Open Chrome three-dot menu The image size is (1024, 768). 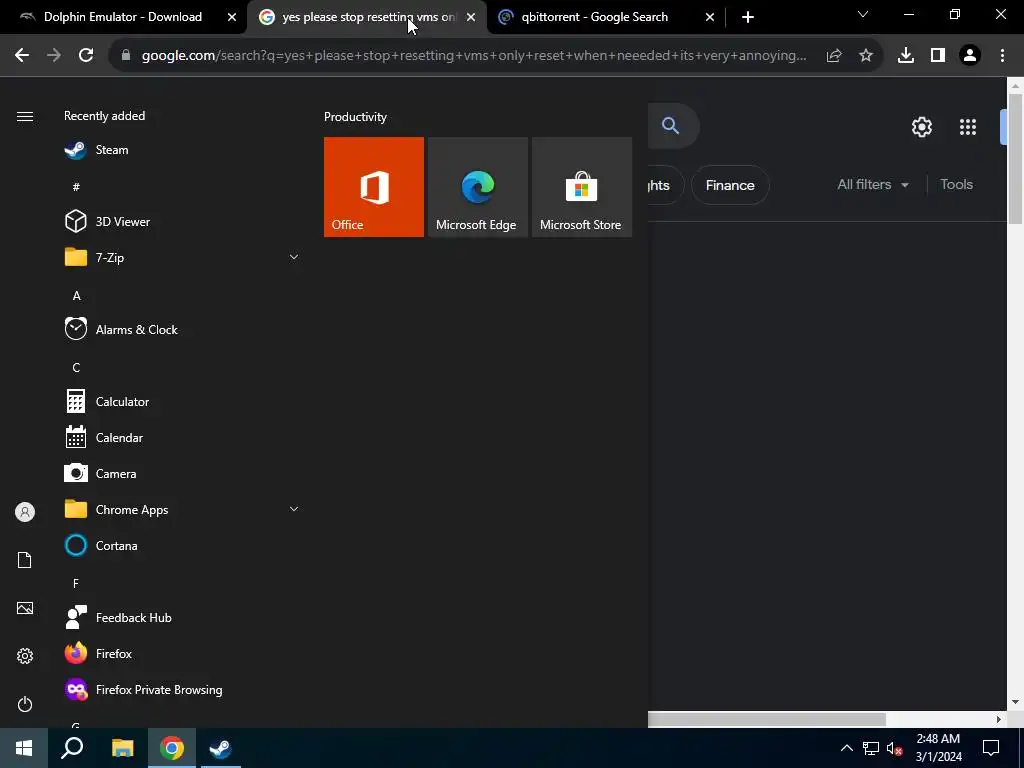coord(1002,56)
